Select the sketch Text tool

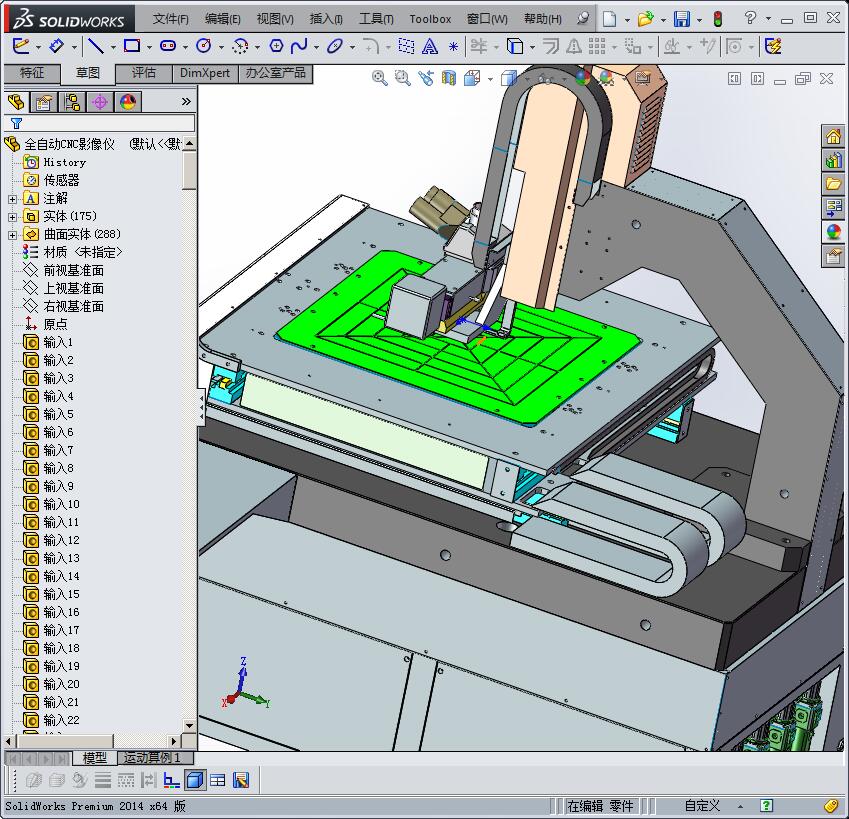point(429,47)
